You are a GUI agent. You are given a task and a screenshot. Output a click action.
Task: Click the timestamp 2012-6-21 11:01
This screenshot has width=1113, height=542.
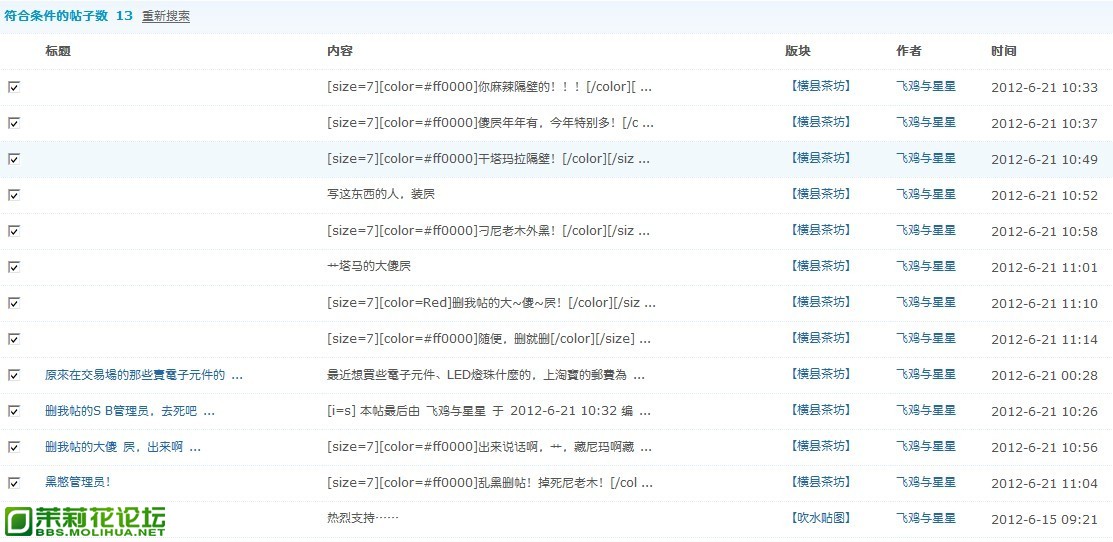(1044, 268)
